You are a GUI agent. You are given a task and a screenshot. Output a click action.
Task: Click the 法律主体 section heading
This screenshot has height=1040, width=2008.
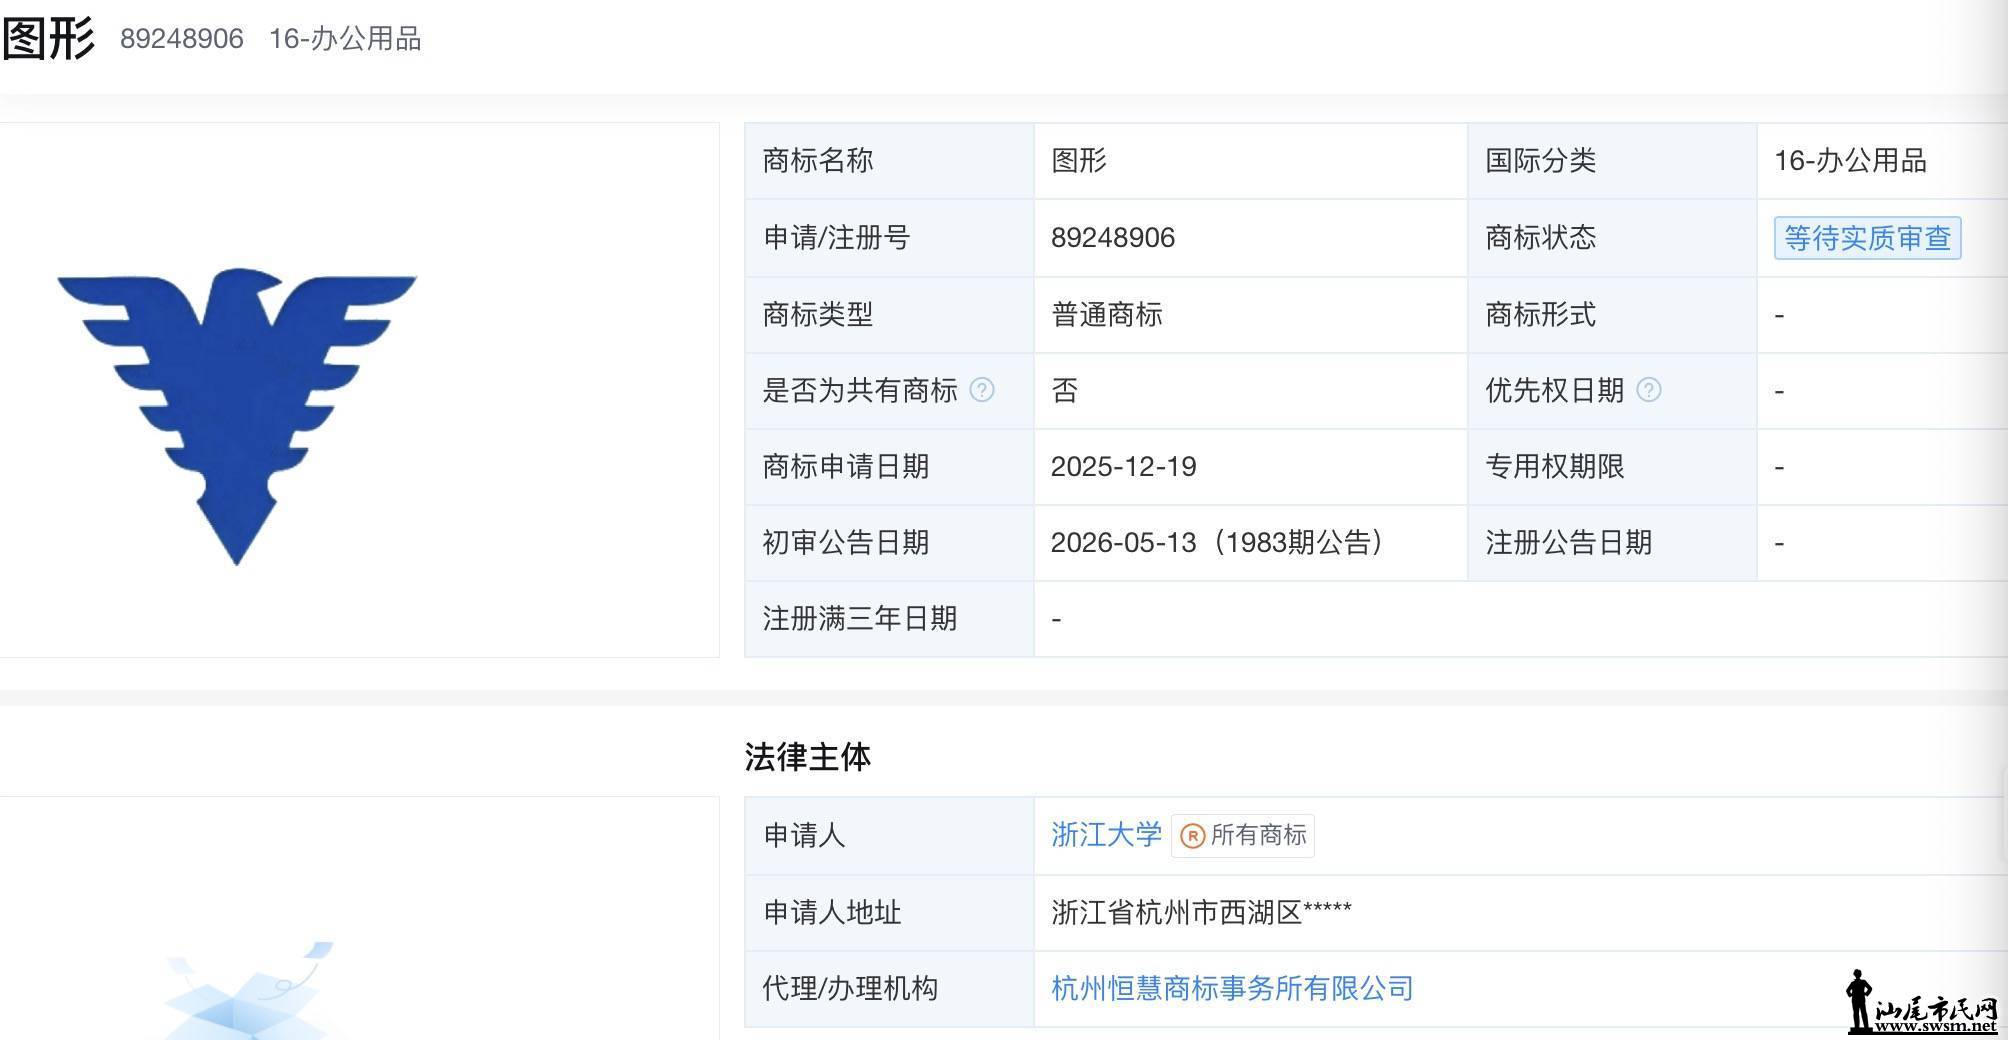[808, 757]
